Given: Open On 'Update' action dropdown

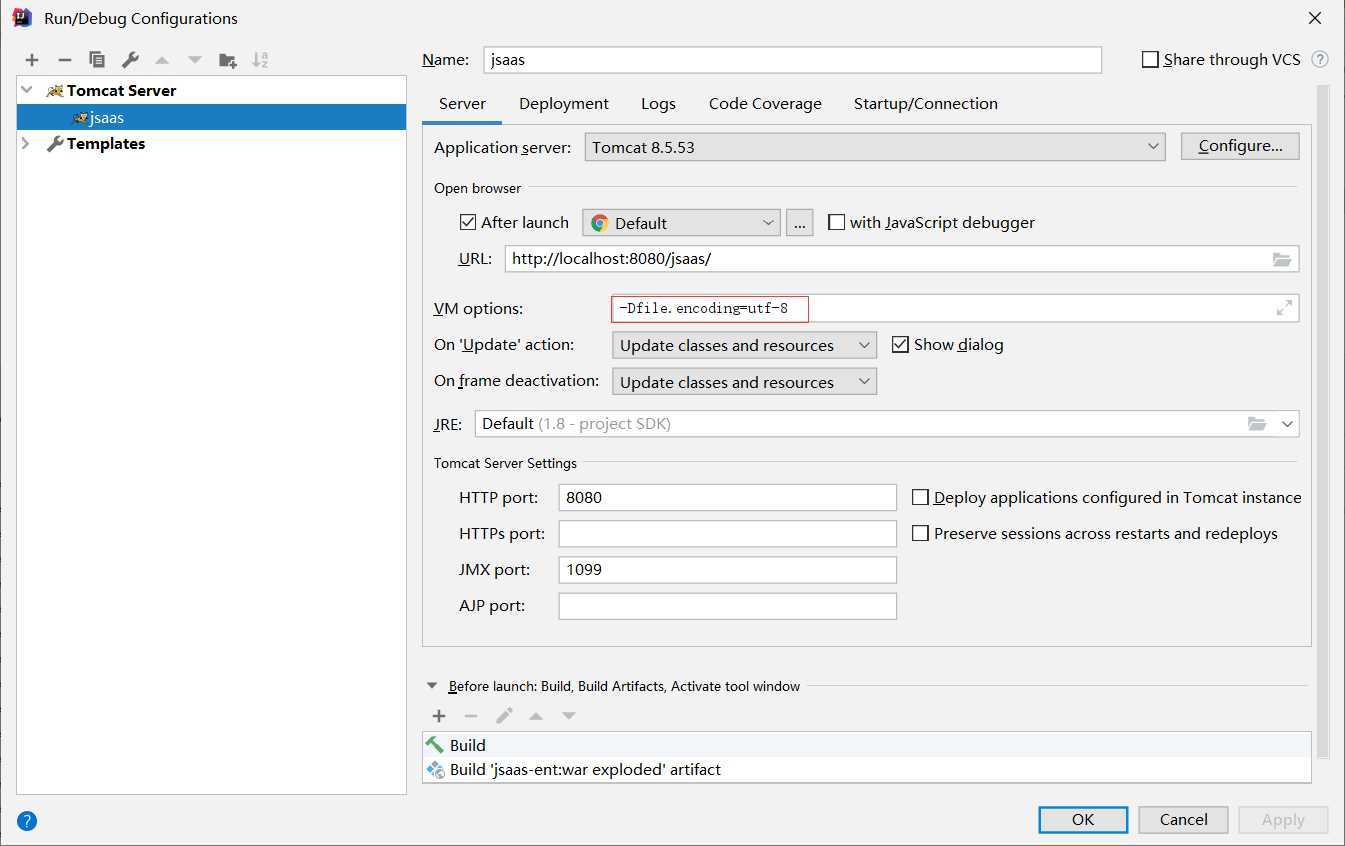Looking at the screenshot, I should tap(744, 345).
